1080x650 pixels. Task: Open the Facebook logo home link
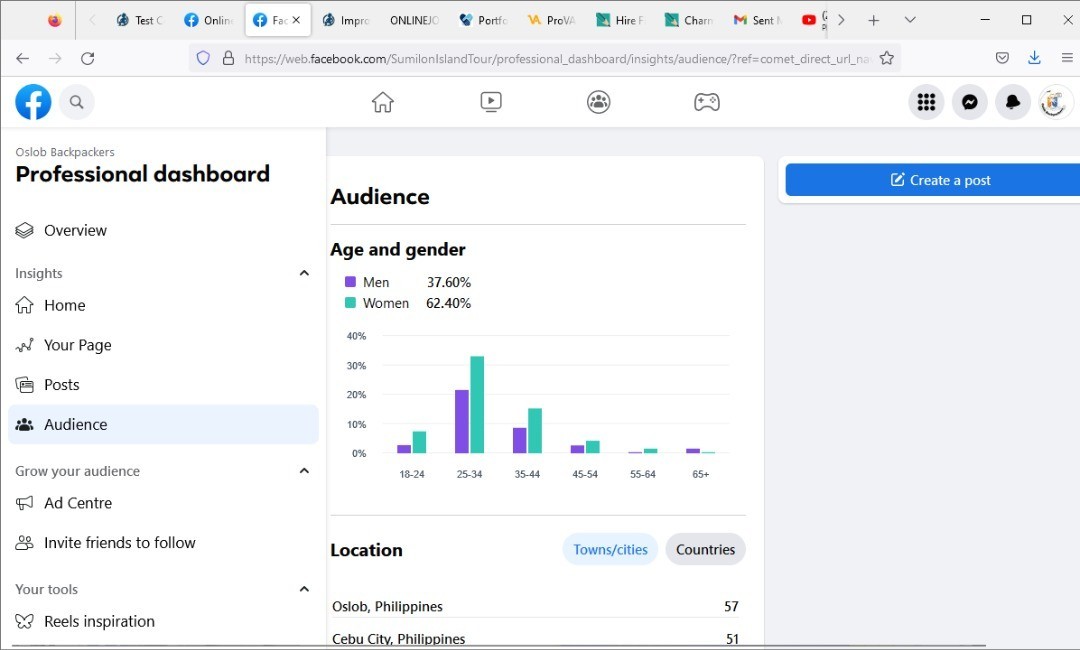(x=33, y=102)
